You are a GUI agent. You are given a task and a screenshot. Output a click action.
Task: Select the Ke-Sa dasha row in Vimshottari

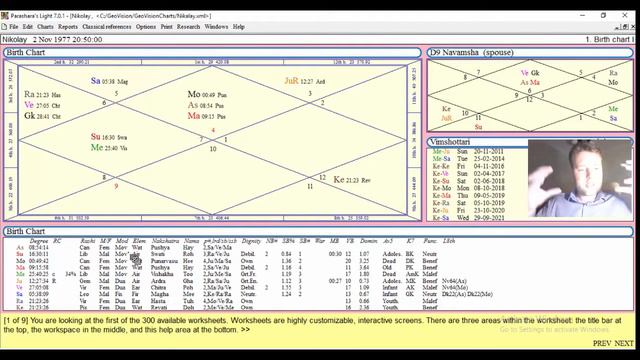click(469, 218)
